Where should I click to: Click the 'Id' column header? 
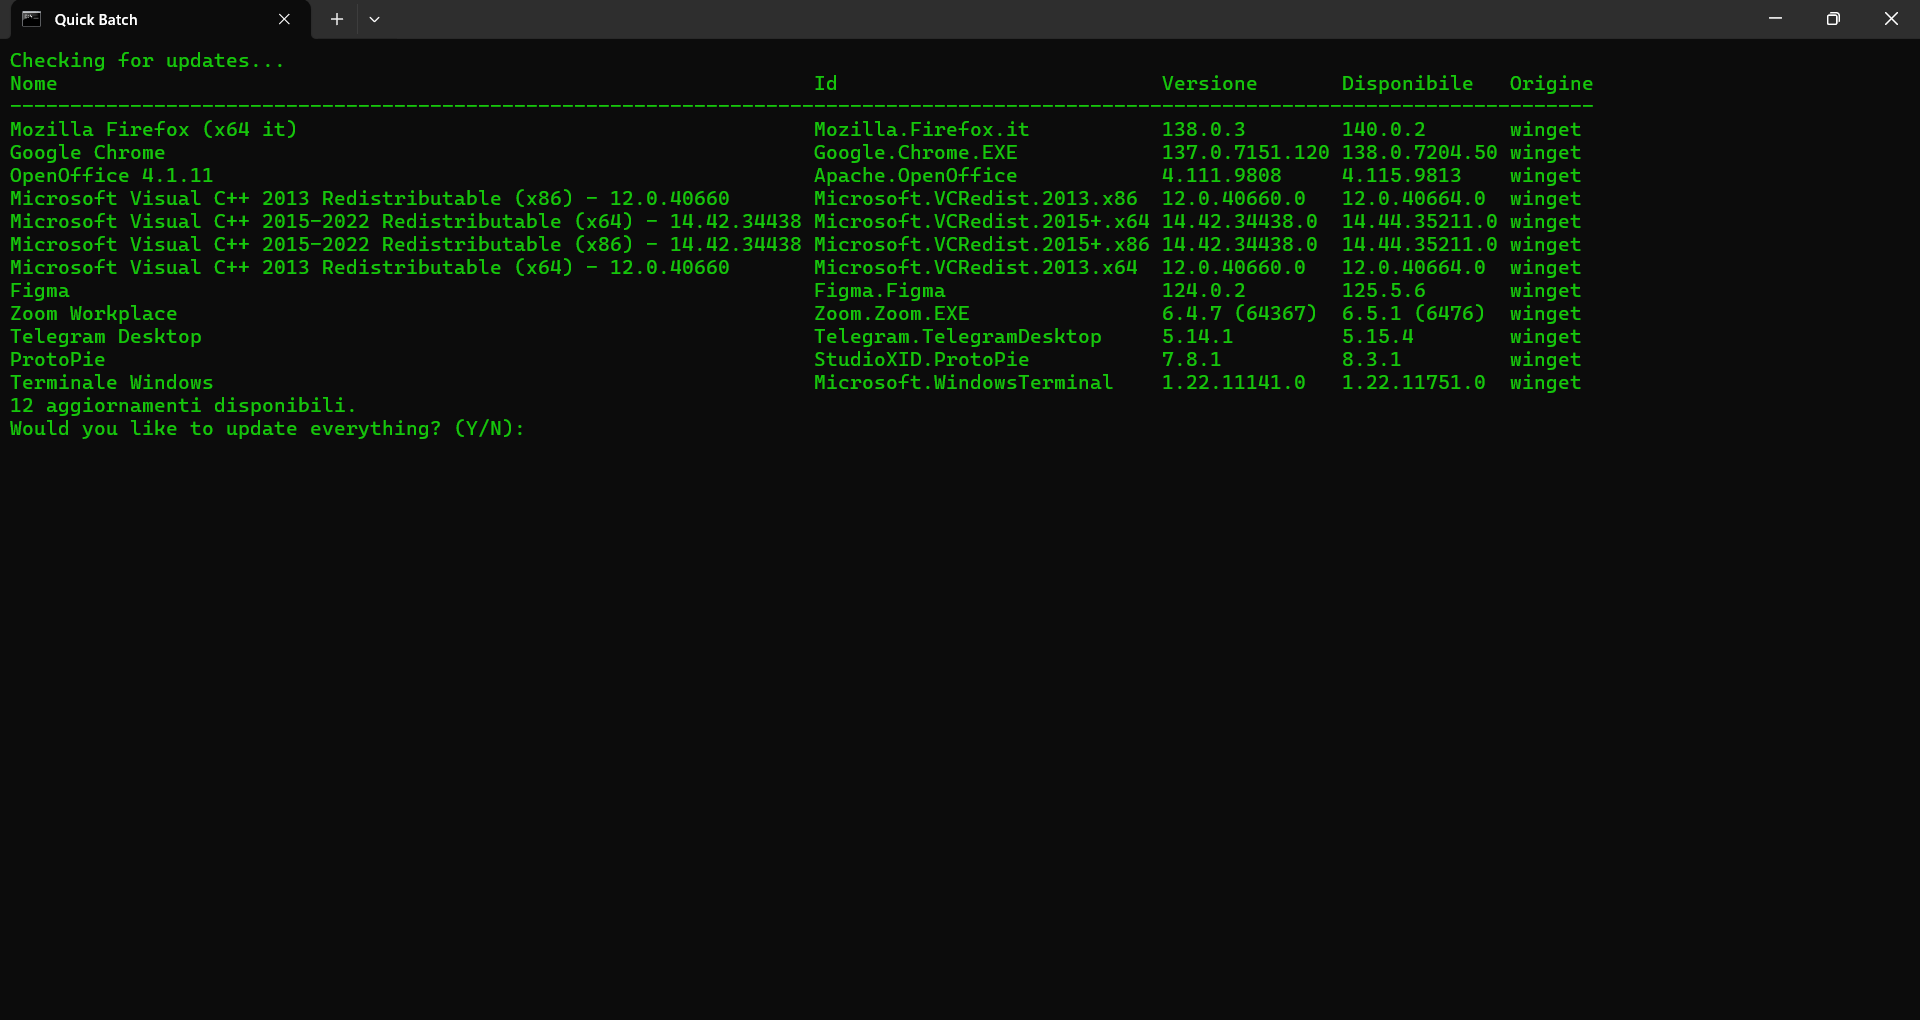pyautogui.click(x=825, y=84)
